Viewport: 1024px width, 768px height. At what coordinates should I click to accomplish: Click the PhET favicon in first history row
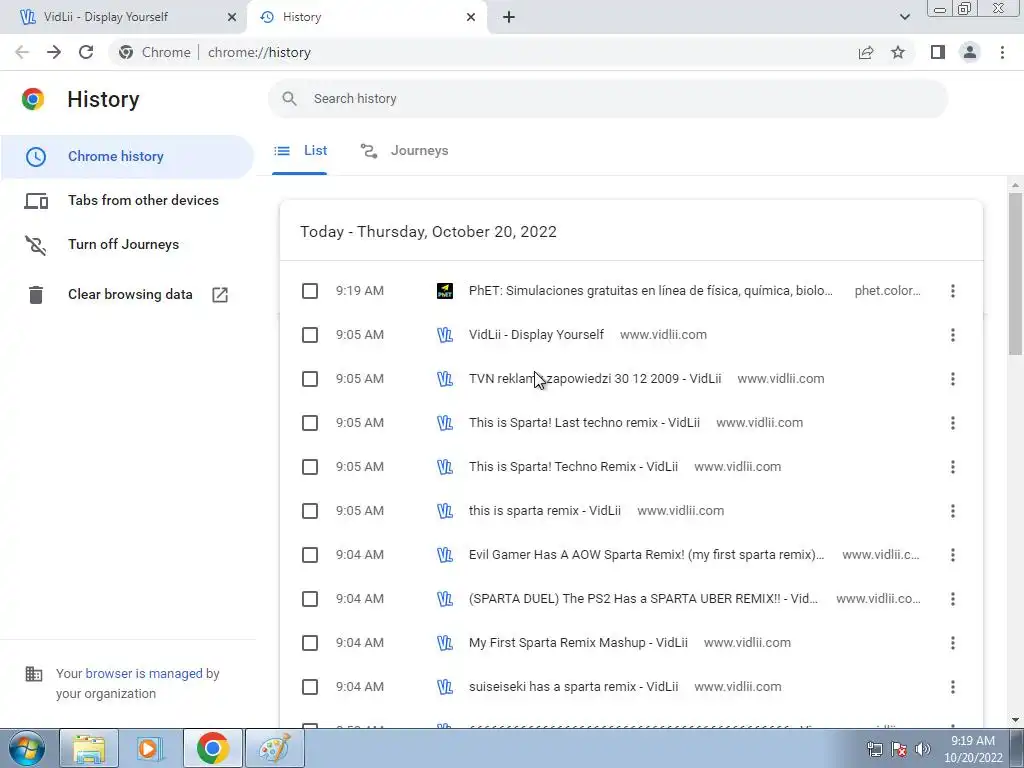[x=445, y=291]
